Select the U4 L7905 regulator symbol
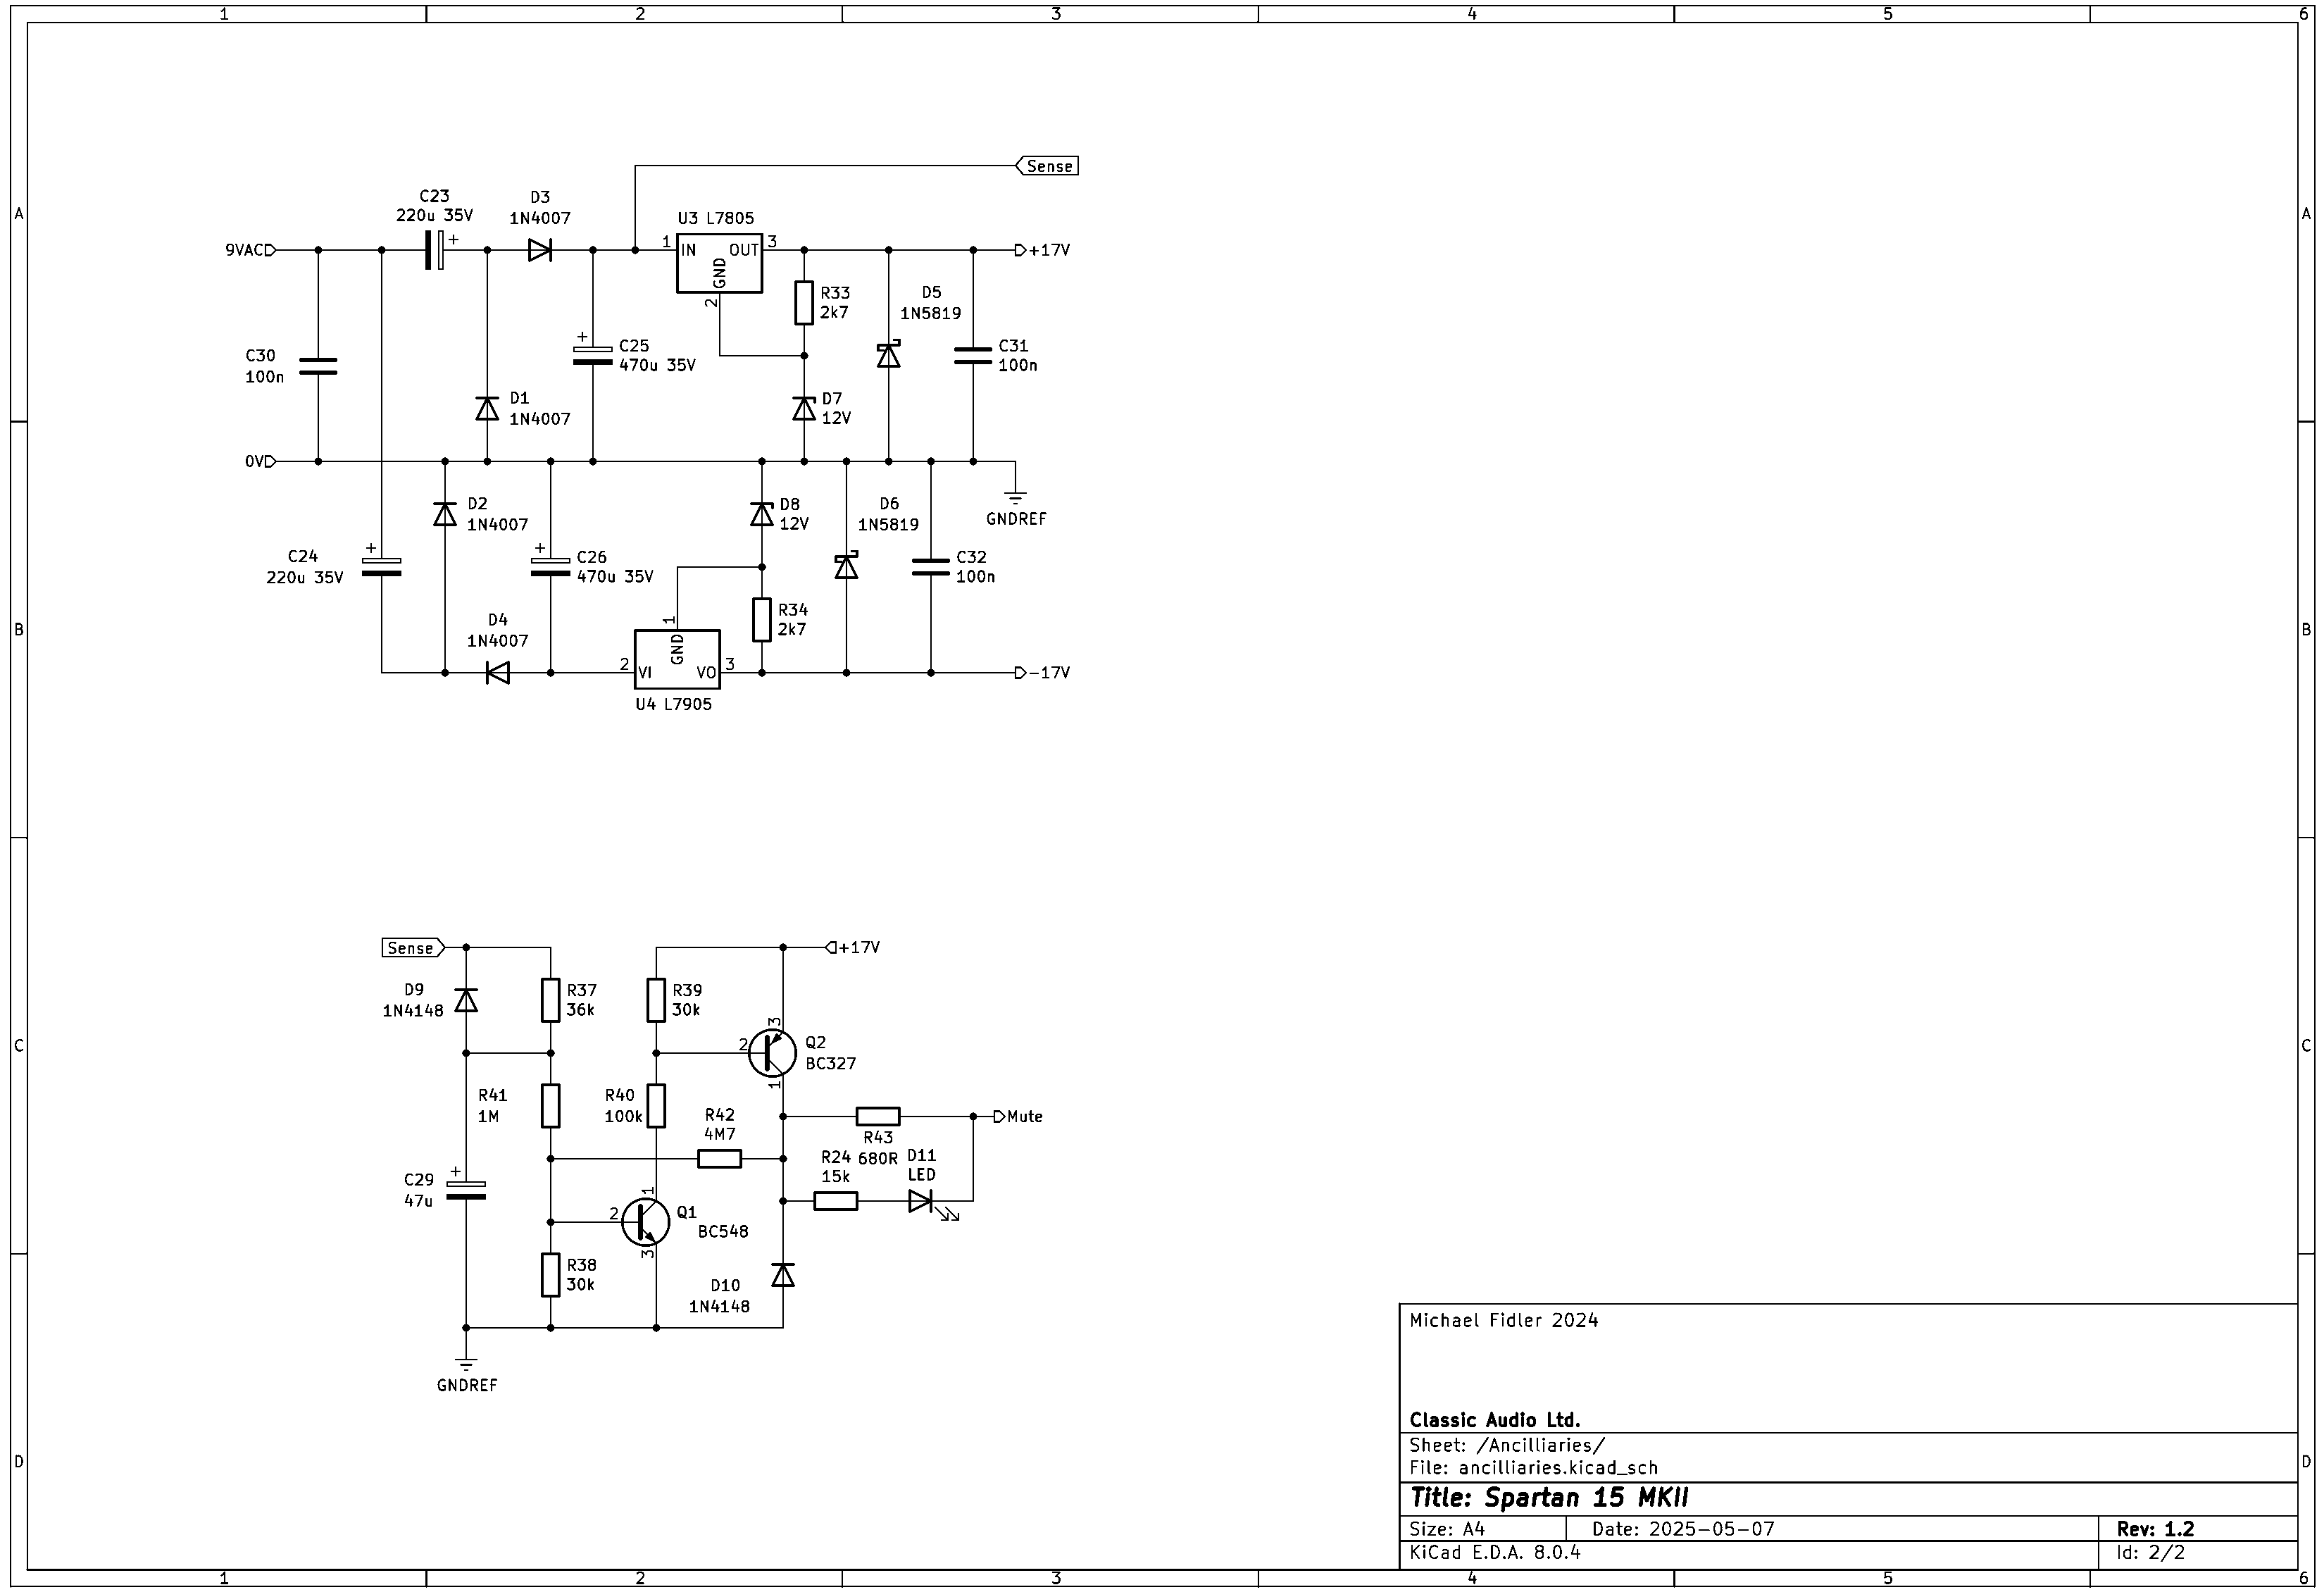Viewport: 2324px width, 1592px height. click(677, 659)
